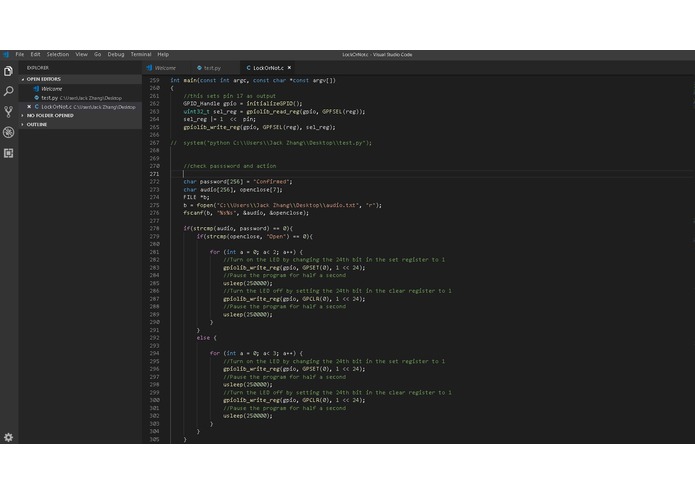Select test.py in Open Editors list
695x494 pixels.
80,98
